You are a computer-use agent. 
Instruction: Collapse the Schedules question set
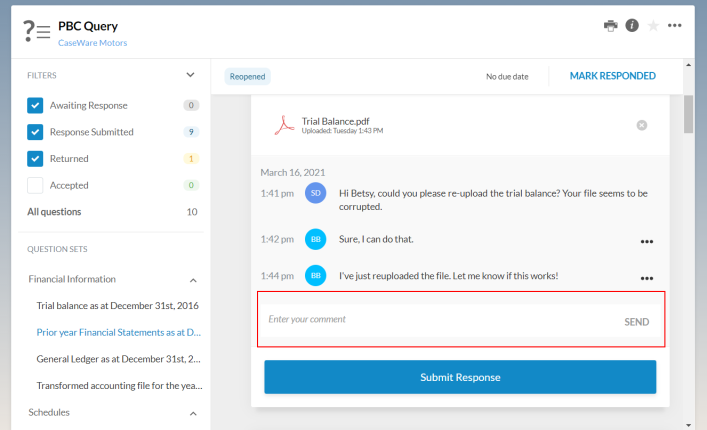click(x=193, y=412)
